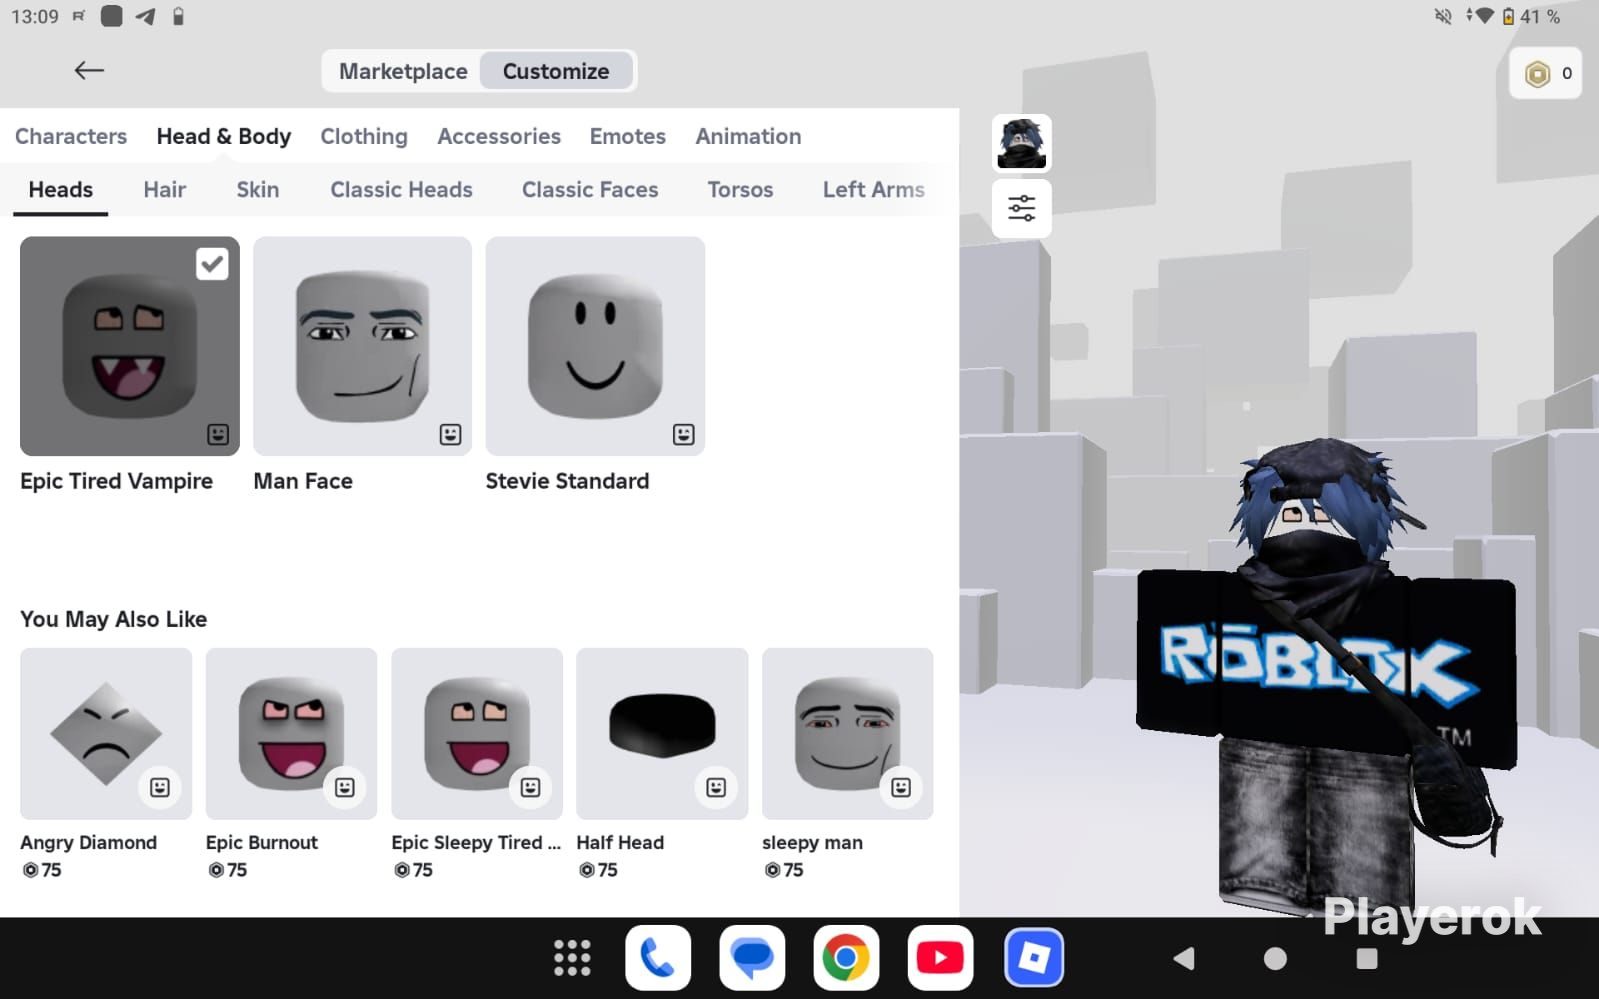Open the Angry Diamond item thumbnail
This screenshot has width=1599, height=999.
[106, 734]
